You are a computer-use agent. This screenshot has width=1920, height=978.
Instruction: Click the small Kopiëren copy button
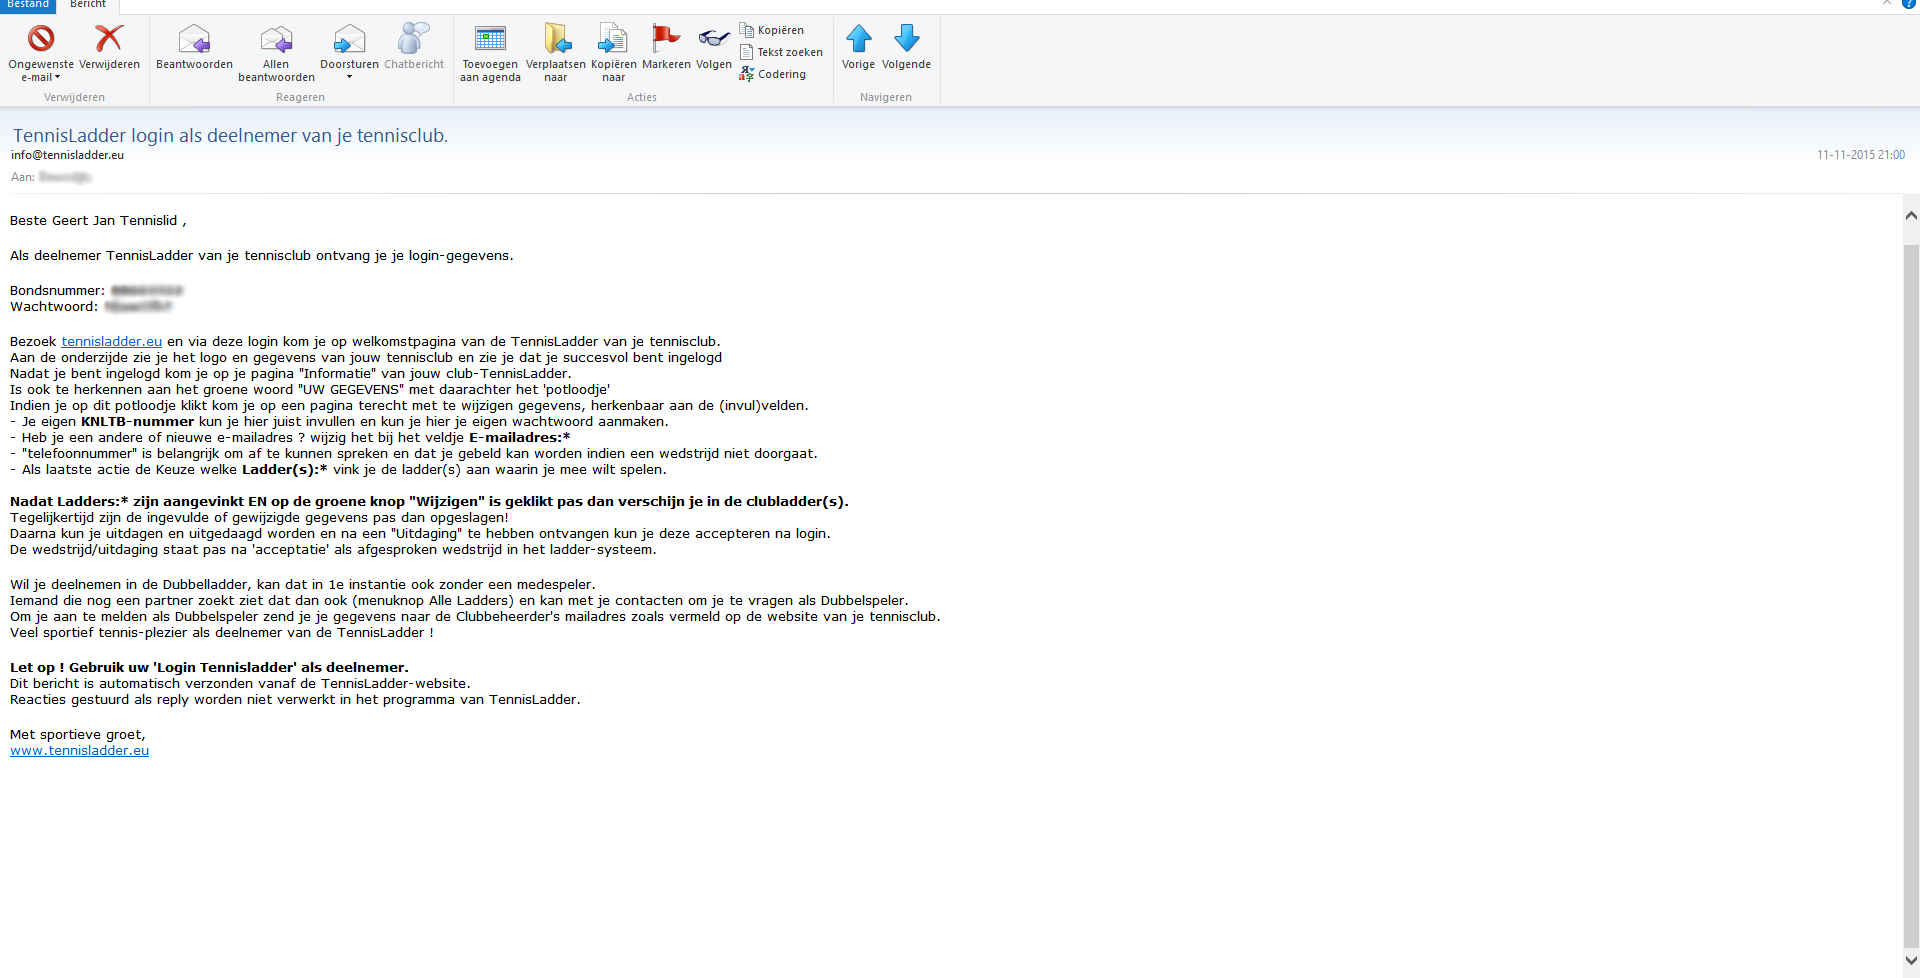point(771,30)
